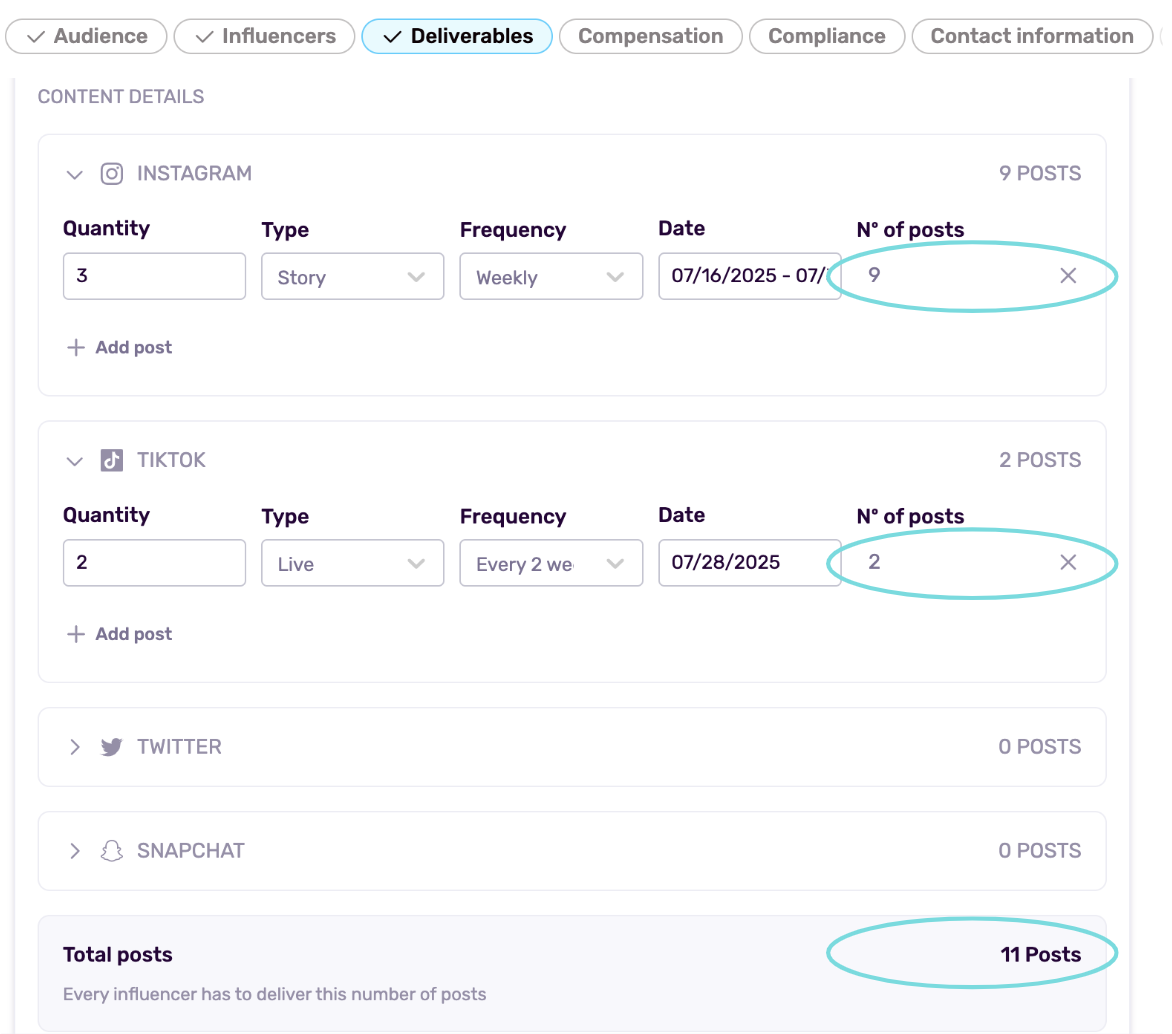The width and height of the screenshot is (1172, 1034).
Task: Click the 11 Posts total value
Action: point(1040,955)
